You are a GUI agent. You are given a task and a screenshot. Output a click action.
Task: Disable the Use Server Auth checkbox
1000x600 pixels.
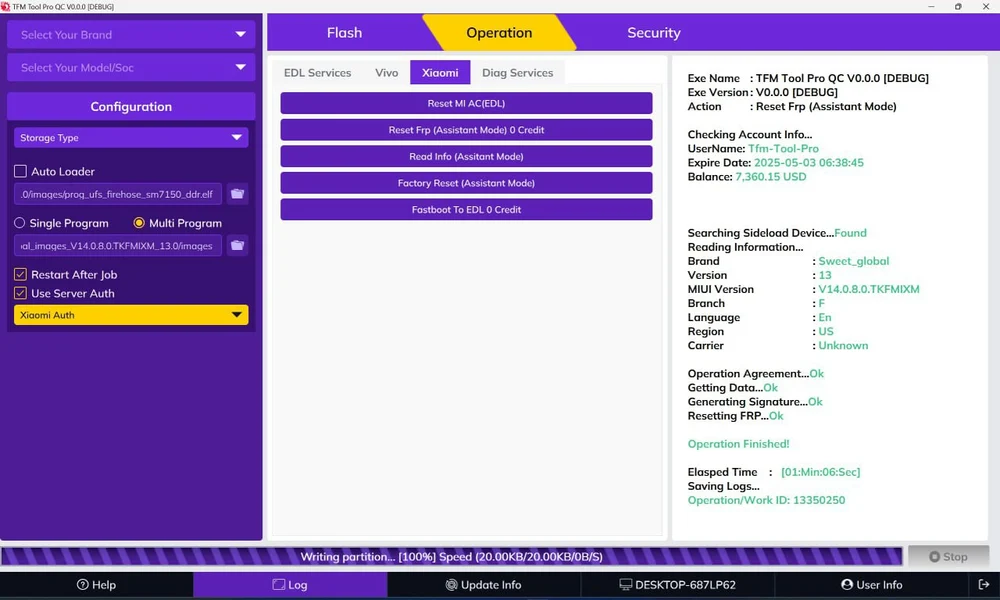point(21,294)
